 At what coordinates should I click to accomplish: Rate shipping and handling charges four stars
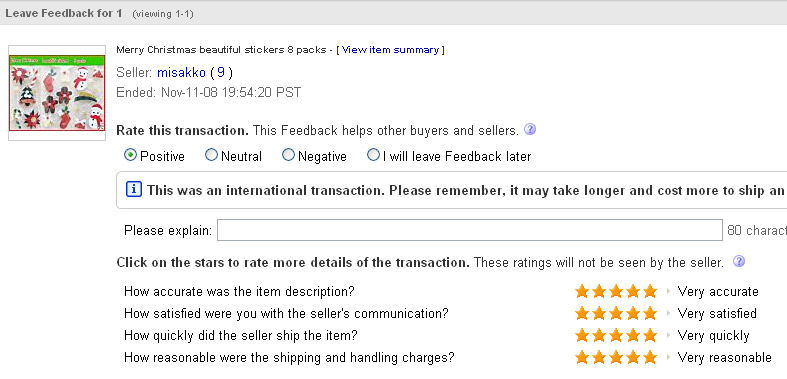[633, 357]
